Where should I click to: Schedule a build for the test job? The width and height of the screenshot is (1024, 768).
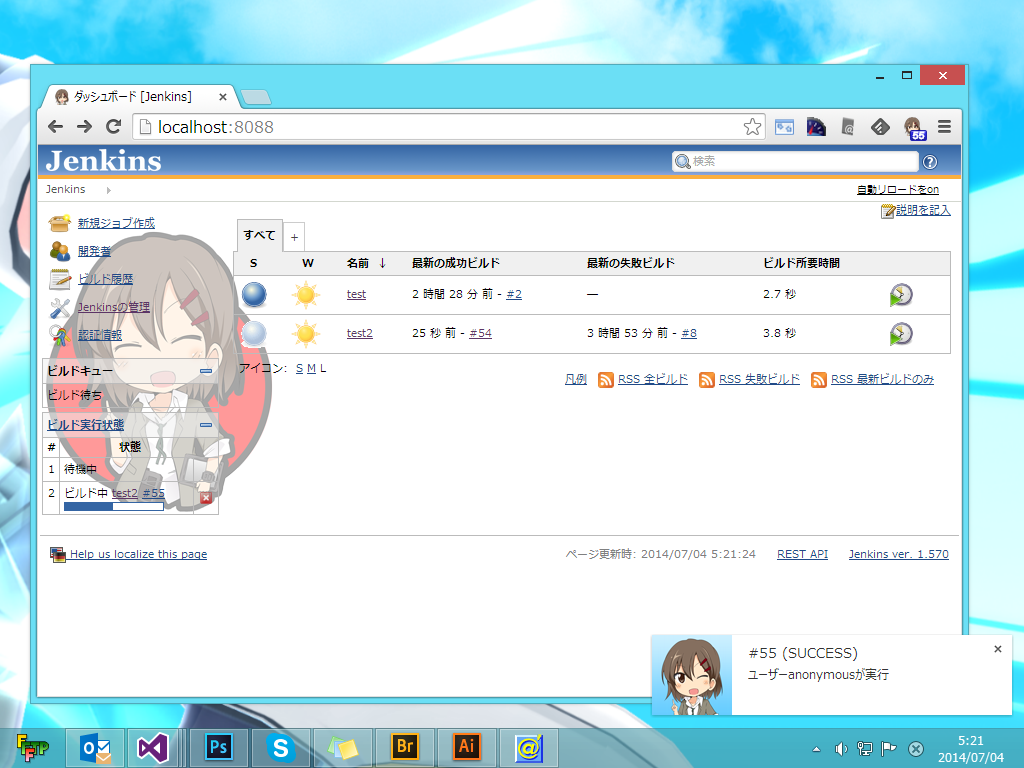(x=901, y=294)
